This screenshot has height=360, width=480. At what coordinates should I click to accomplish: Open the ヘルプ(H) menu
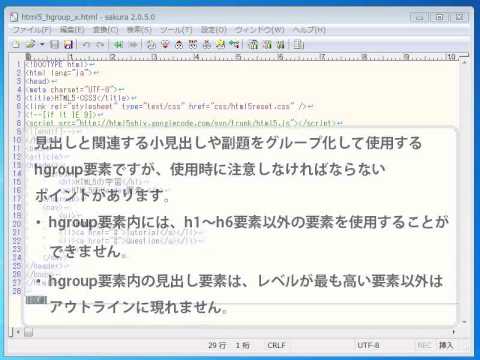tap(309, 30)
